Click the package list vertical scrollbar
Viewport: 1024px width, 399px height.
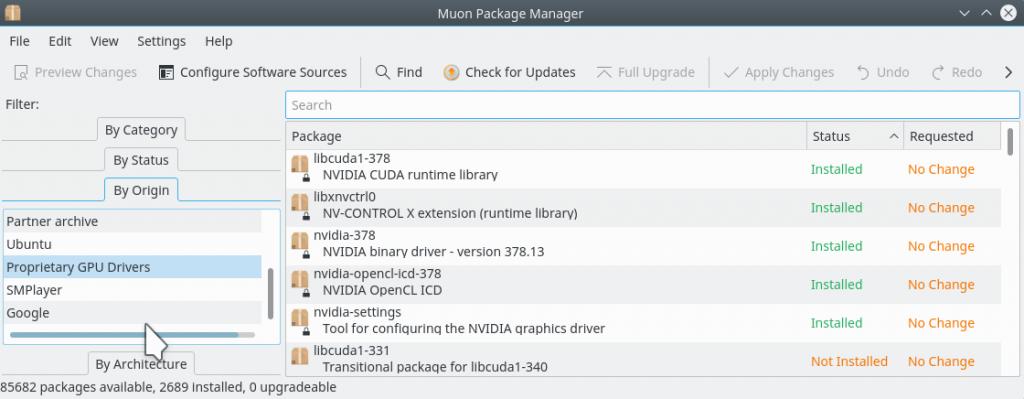(1010, 142)
